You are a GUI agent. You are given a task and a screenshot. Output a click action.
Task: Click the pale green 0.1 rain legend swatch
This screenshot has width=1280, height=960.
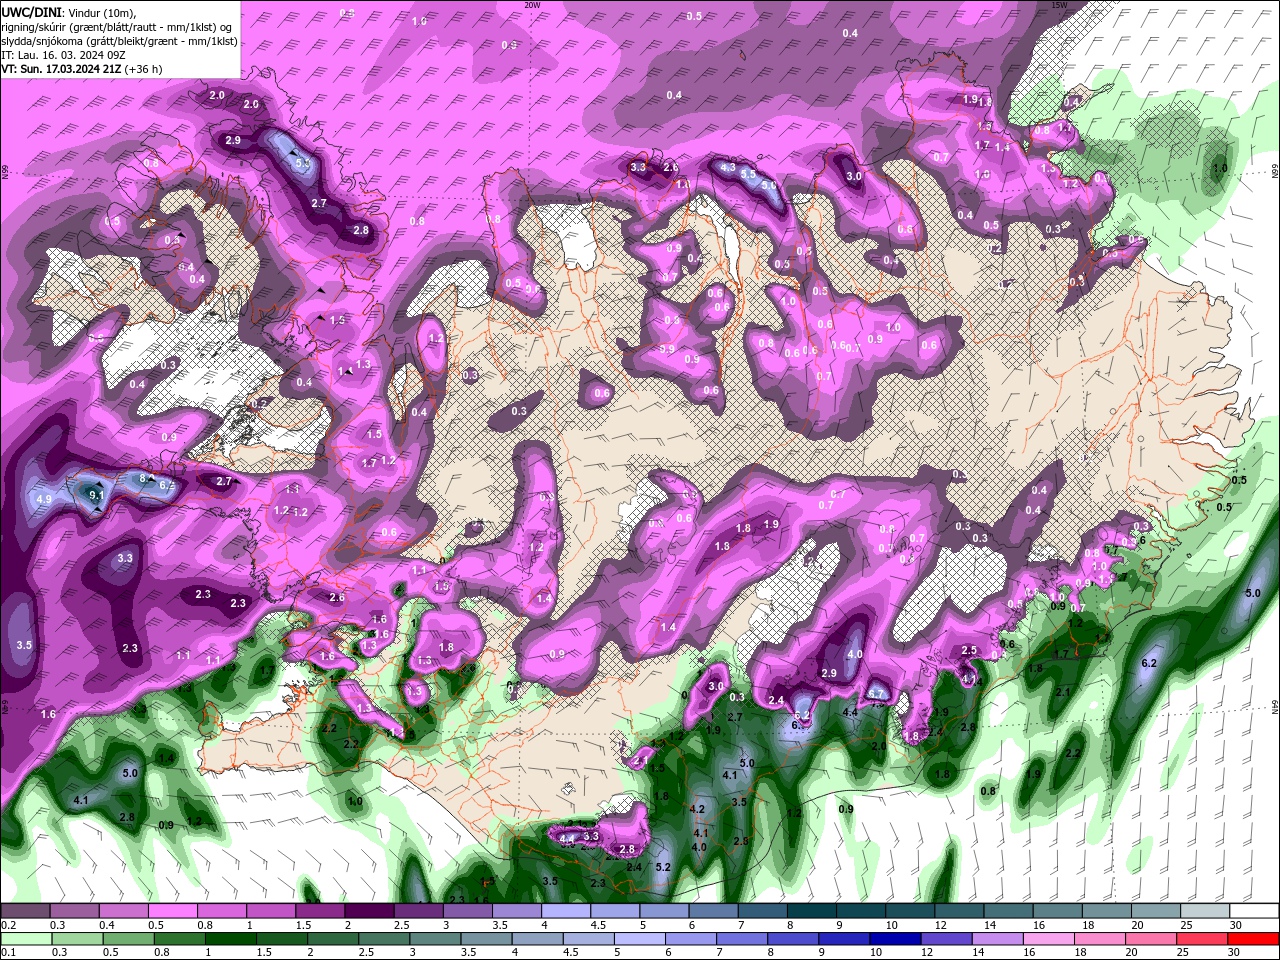click(26, 939)
